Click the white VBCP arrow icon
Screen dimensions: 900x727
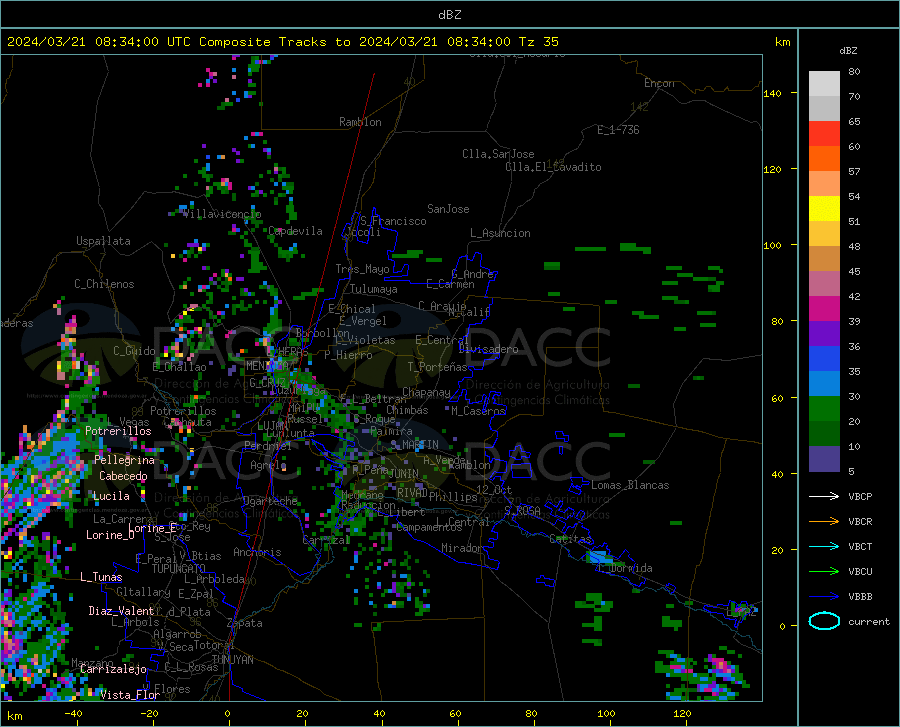824,496
